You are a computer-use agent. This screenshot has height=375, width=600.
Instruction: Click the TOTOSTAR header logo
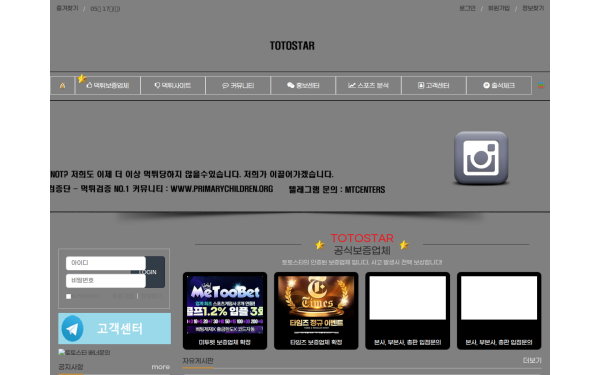292,46
